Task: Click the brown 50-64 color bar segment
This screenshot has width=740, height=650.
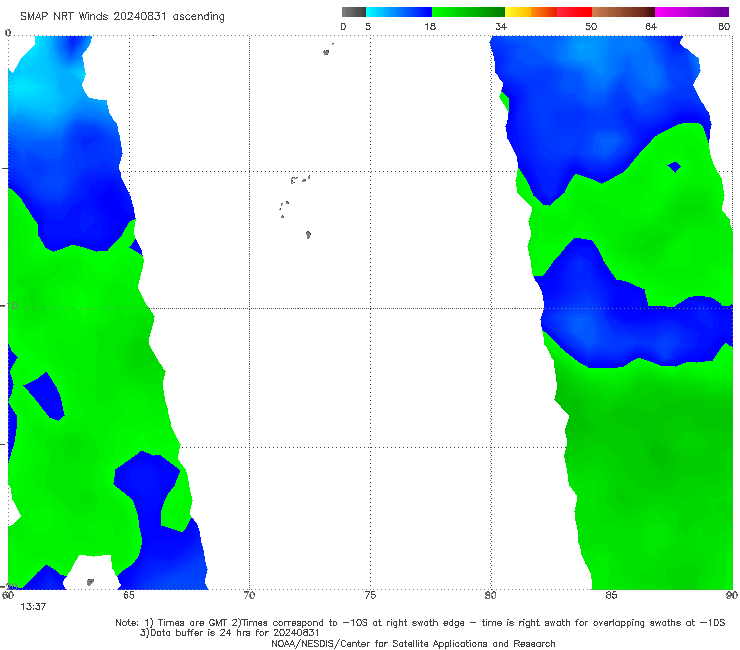Action: click(623, 12)
